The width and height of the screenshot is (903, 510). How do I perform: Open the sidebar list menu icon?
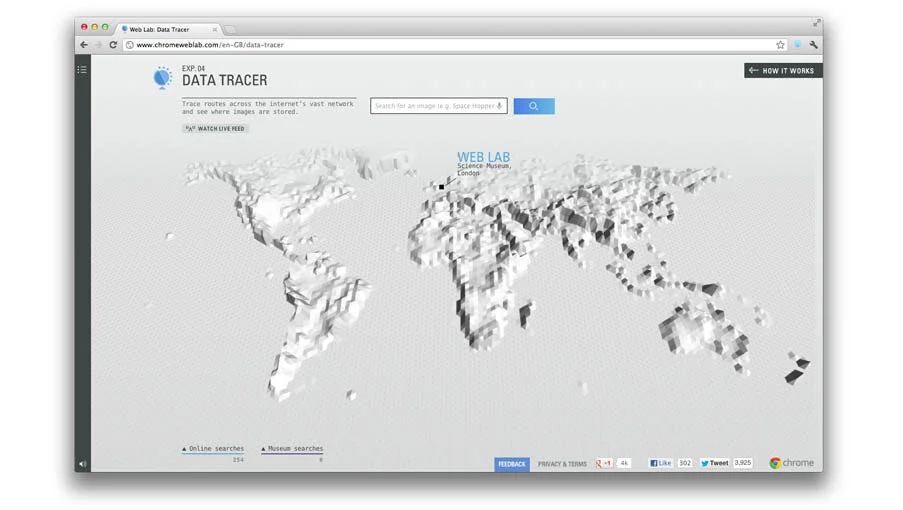[x=82, y=70]
